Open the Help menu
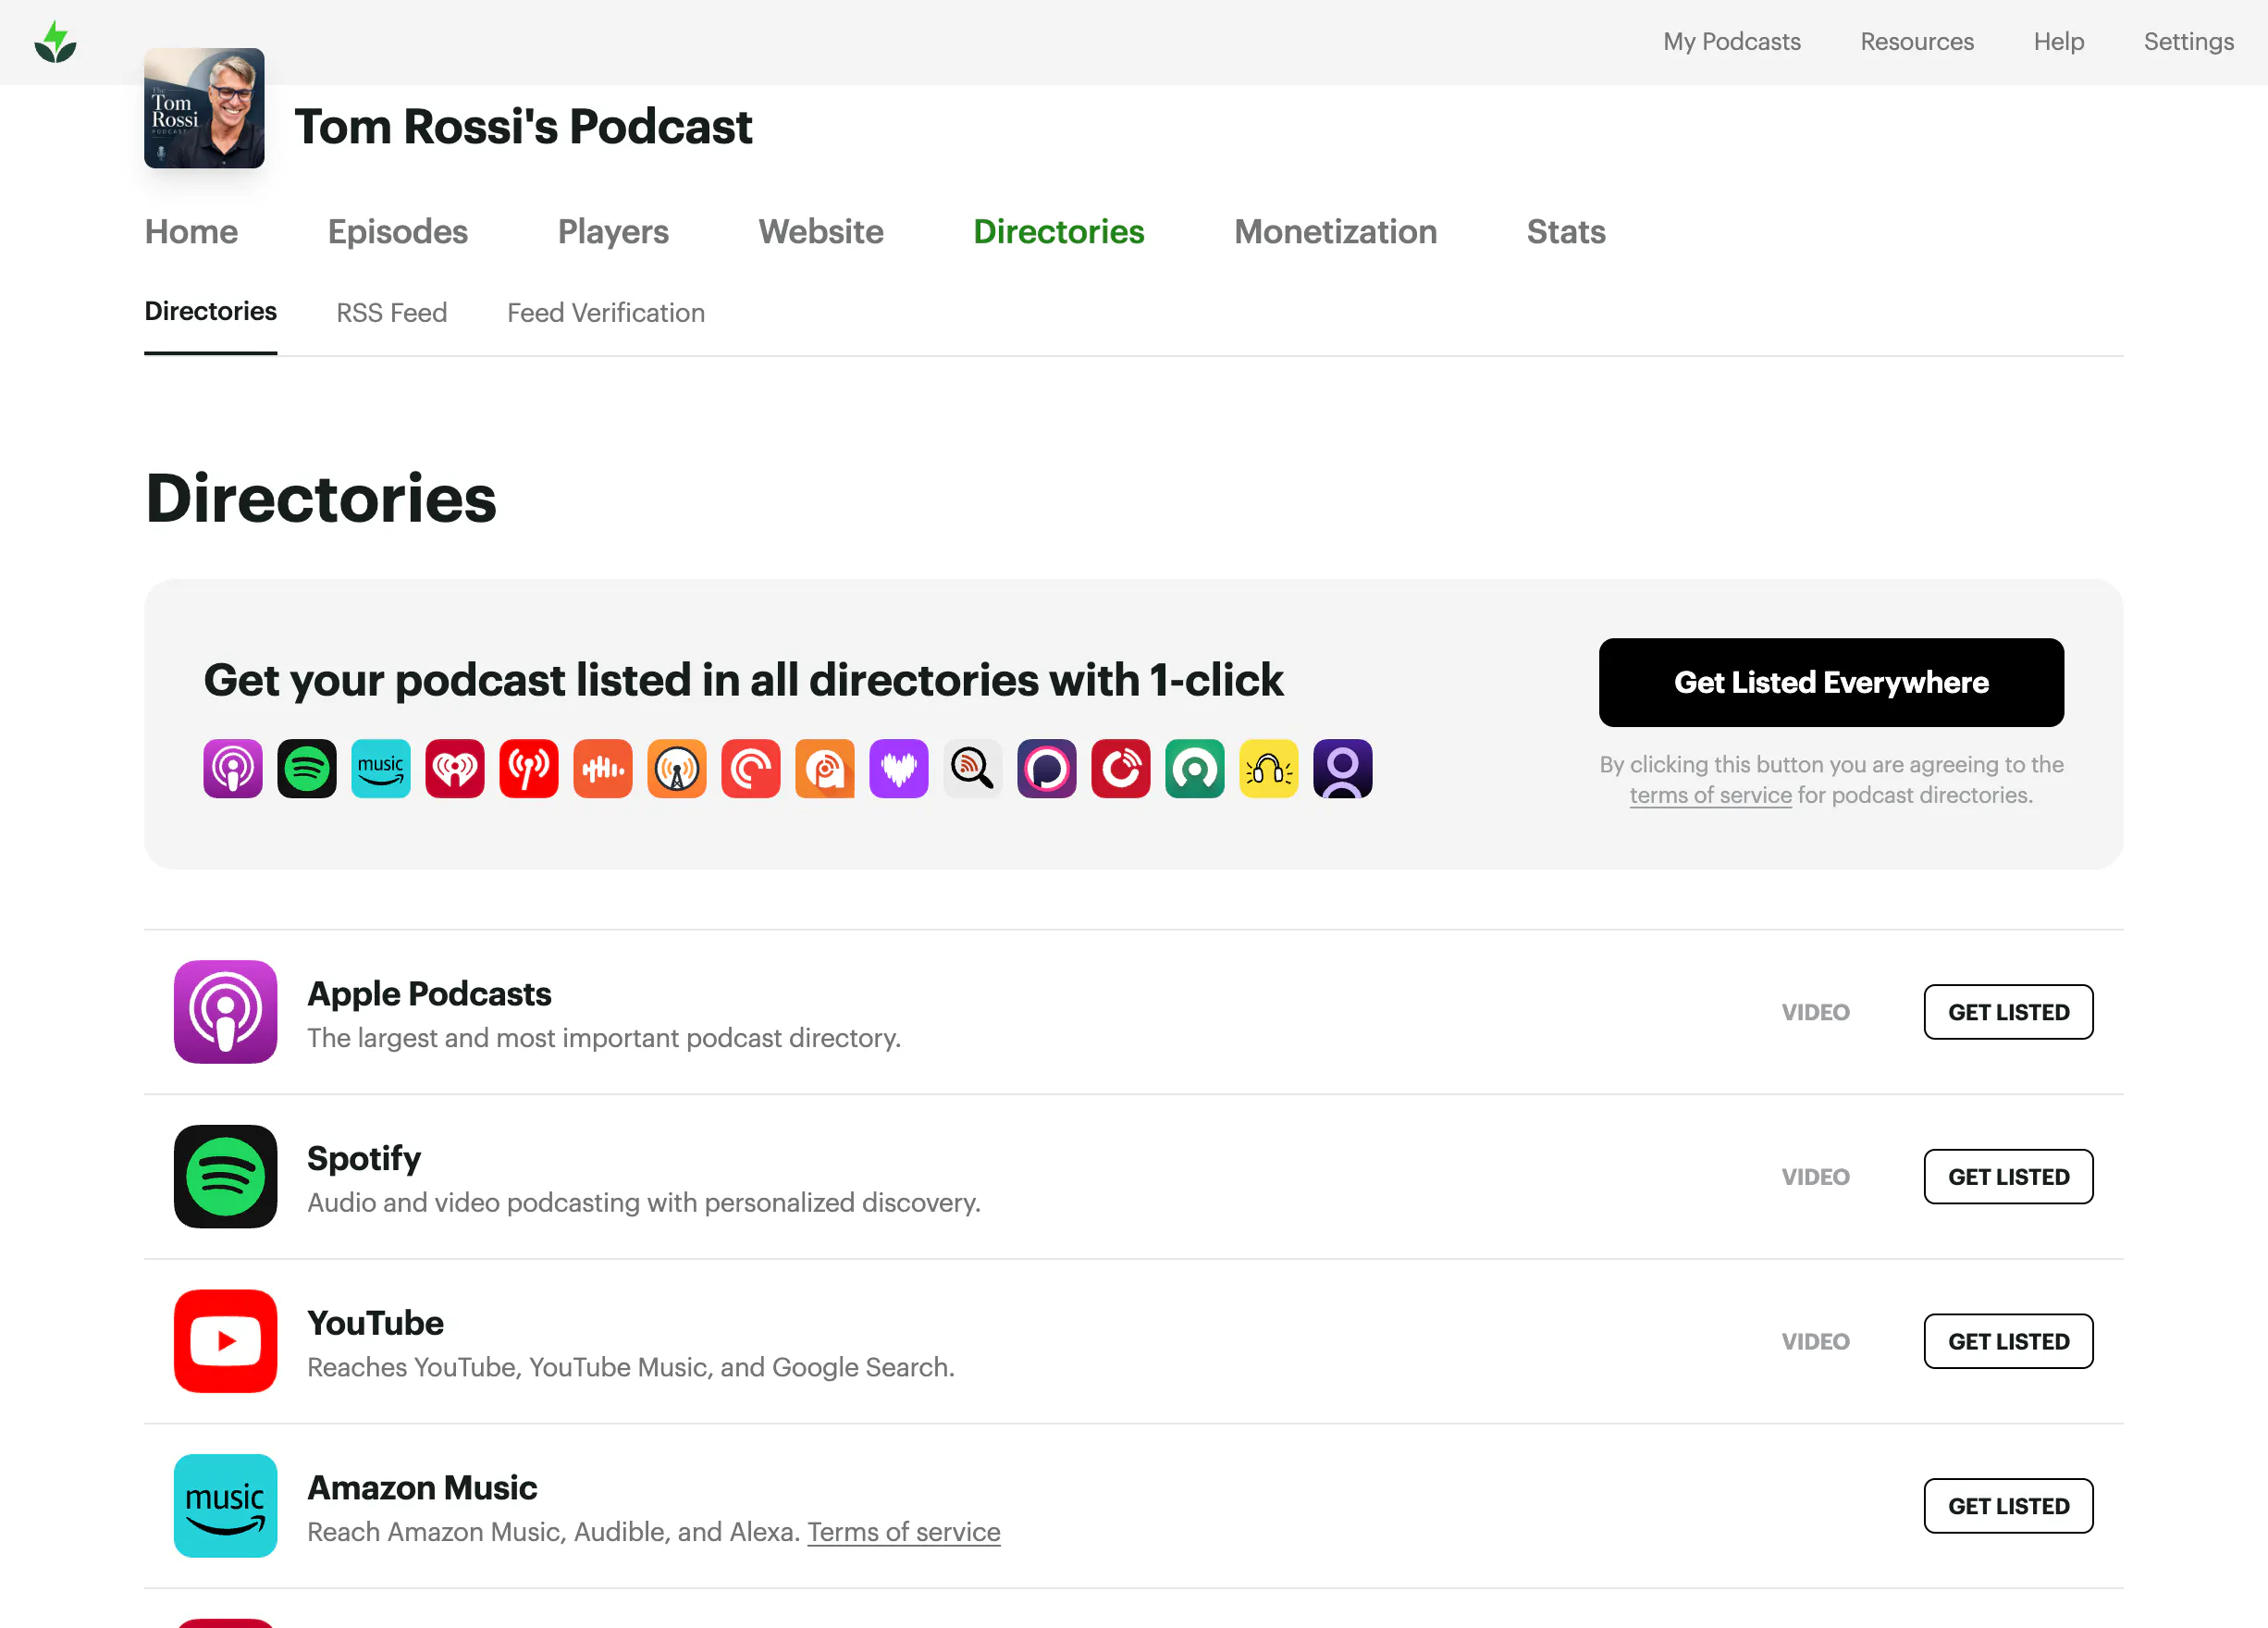The height and width of the screenshot is (1628, 2268). tap(2059, 42)
